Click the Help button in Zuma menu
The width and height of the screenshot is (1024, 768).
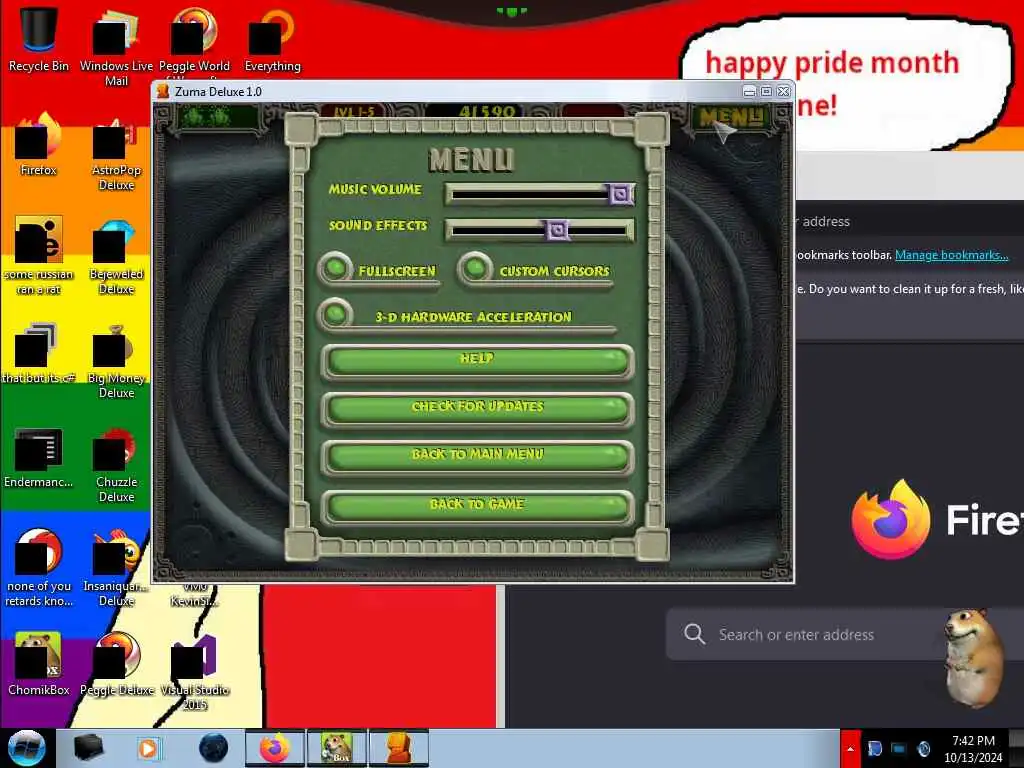point(477,360)
